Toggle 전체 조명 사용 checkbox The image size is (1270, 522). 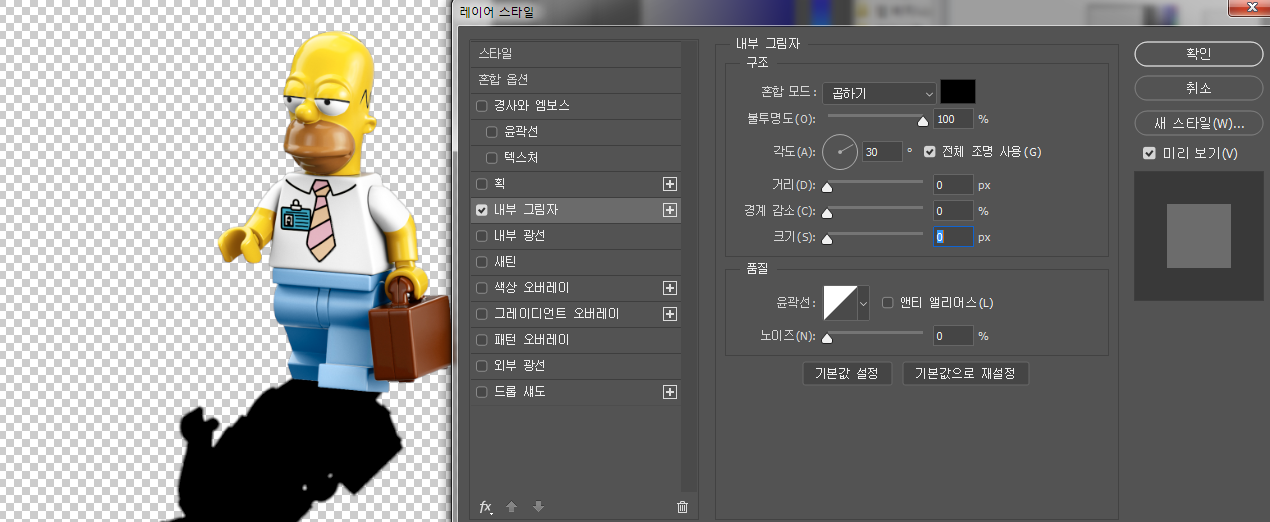tap(930, 152)
